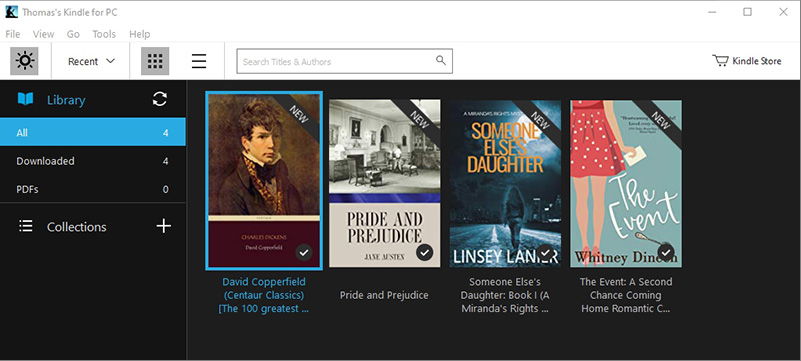The image size is (801, 361).
Task: Open the Go menu
Action: coord(73,34)
